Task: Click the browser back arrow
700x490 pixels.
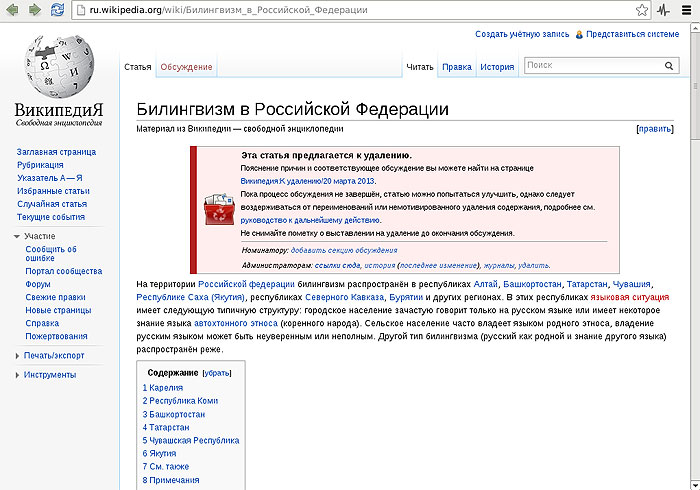Action: (13, 10)
